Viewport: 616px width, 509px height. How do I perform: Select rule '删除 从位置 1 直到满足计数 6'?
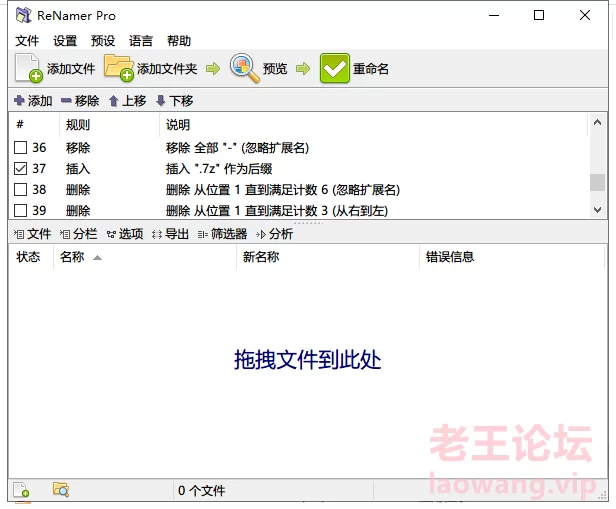tap(283, 190)
